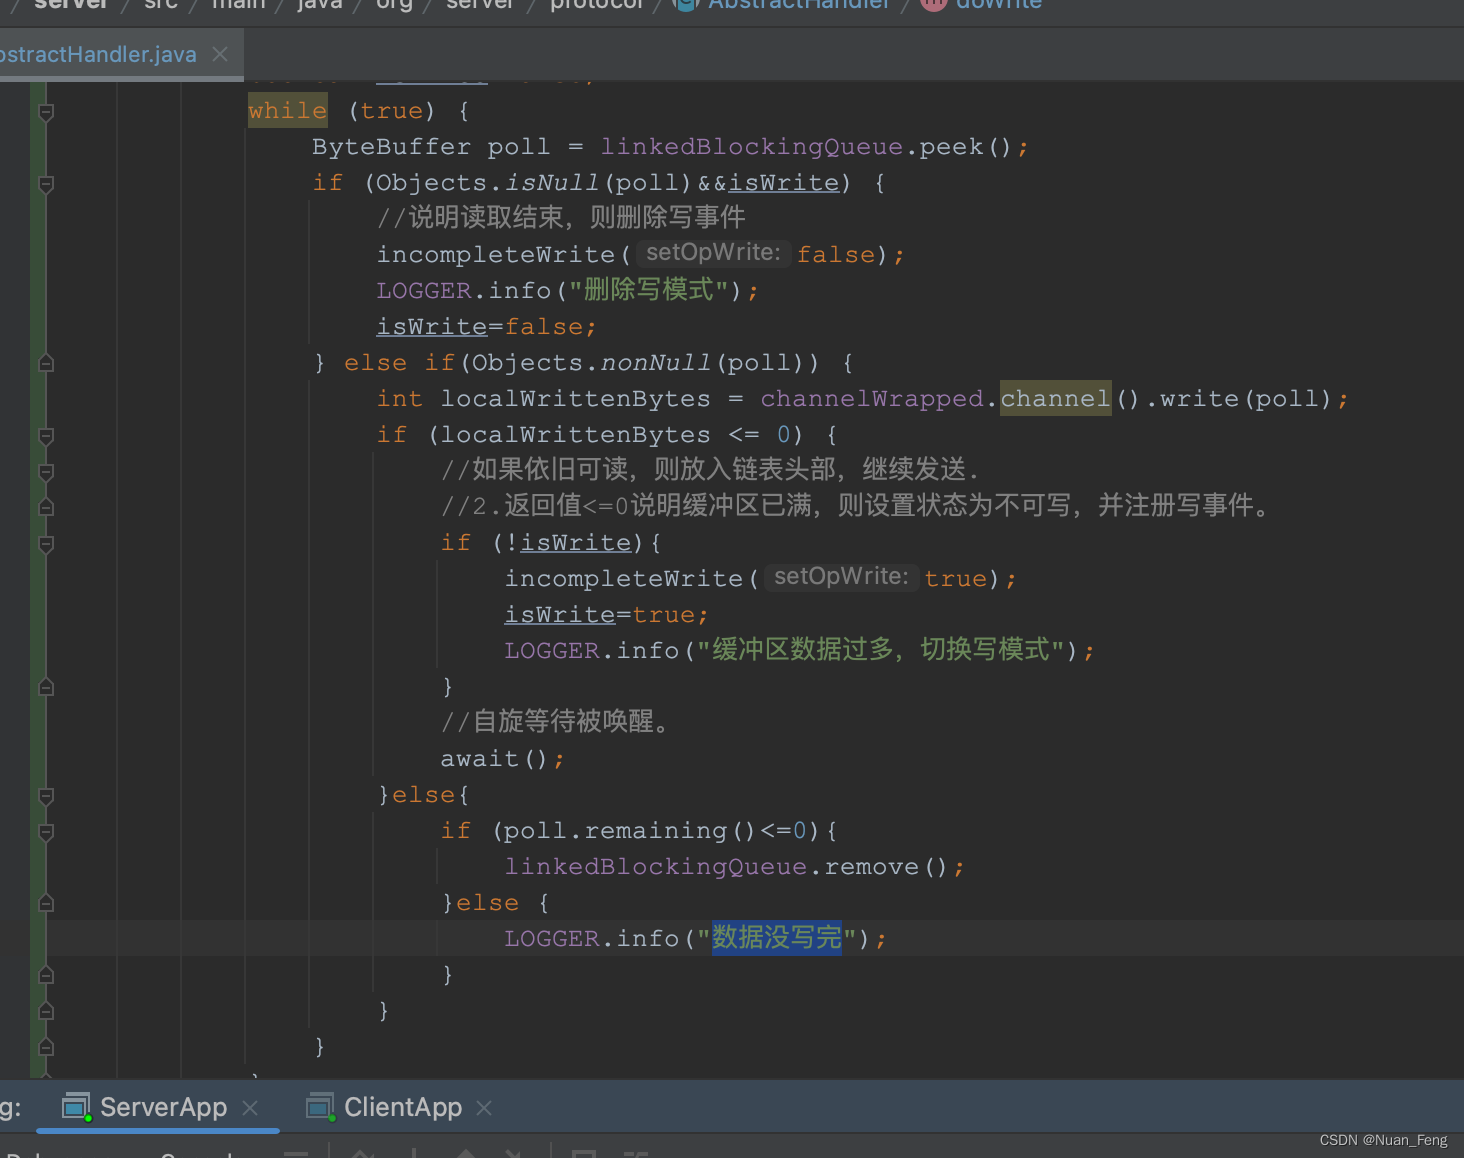This screenshot has height=1158, width=1464.
Task: Click the selected text 数据没写完
Action: pos(777,938)
